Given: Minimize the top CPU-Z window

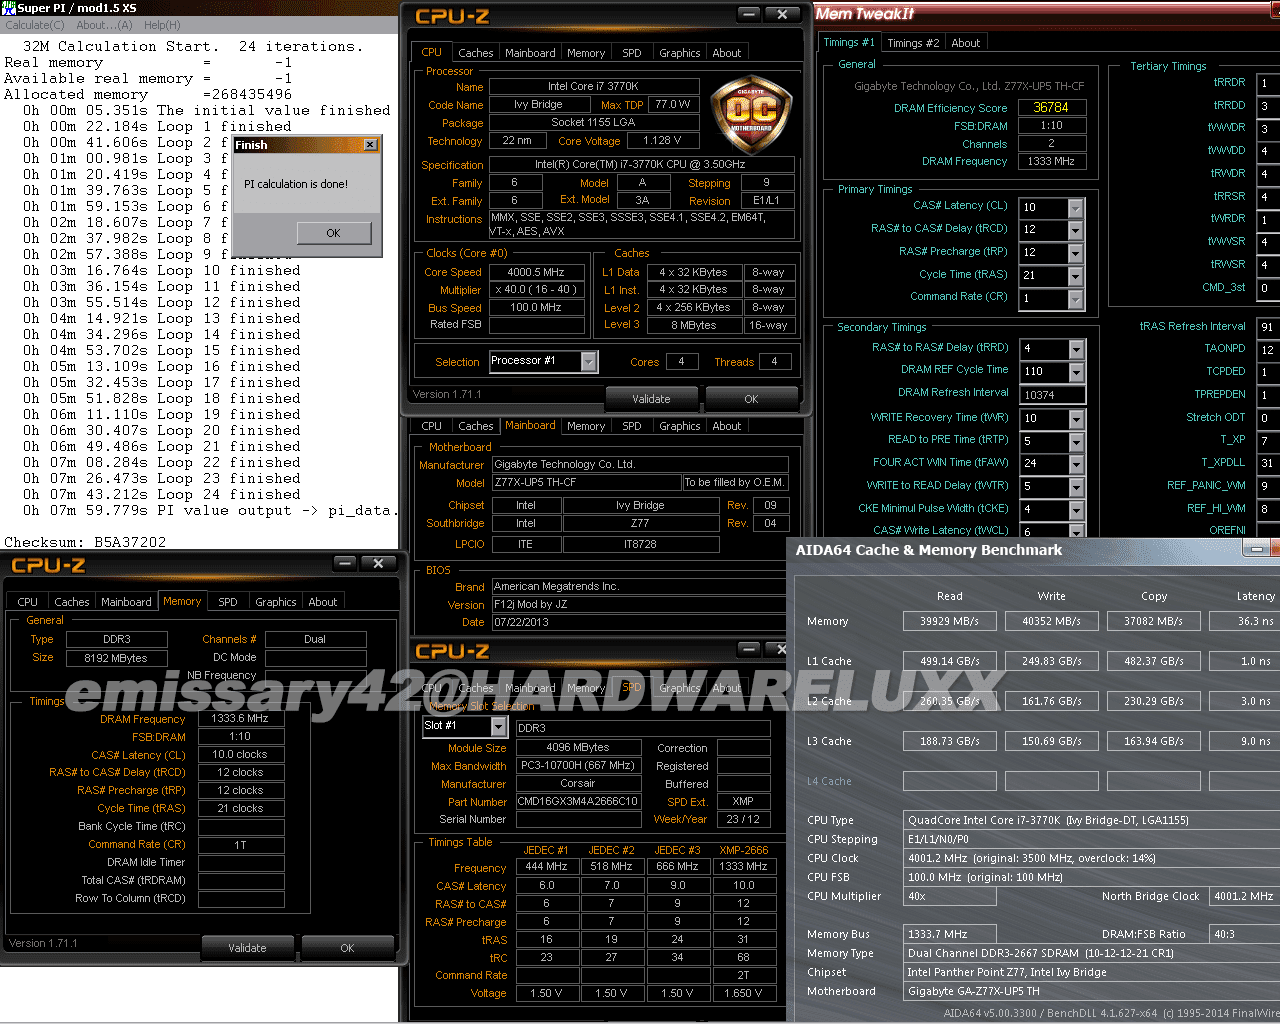Looking at the screenshot, I should click(x=749, y=15).
